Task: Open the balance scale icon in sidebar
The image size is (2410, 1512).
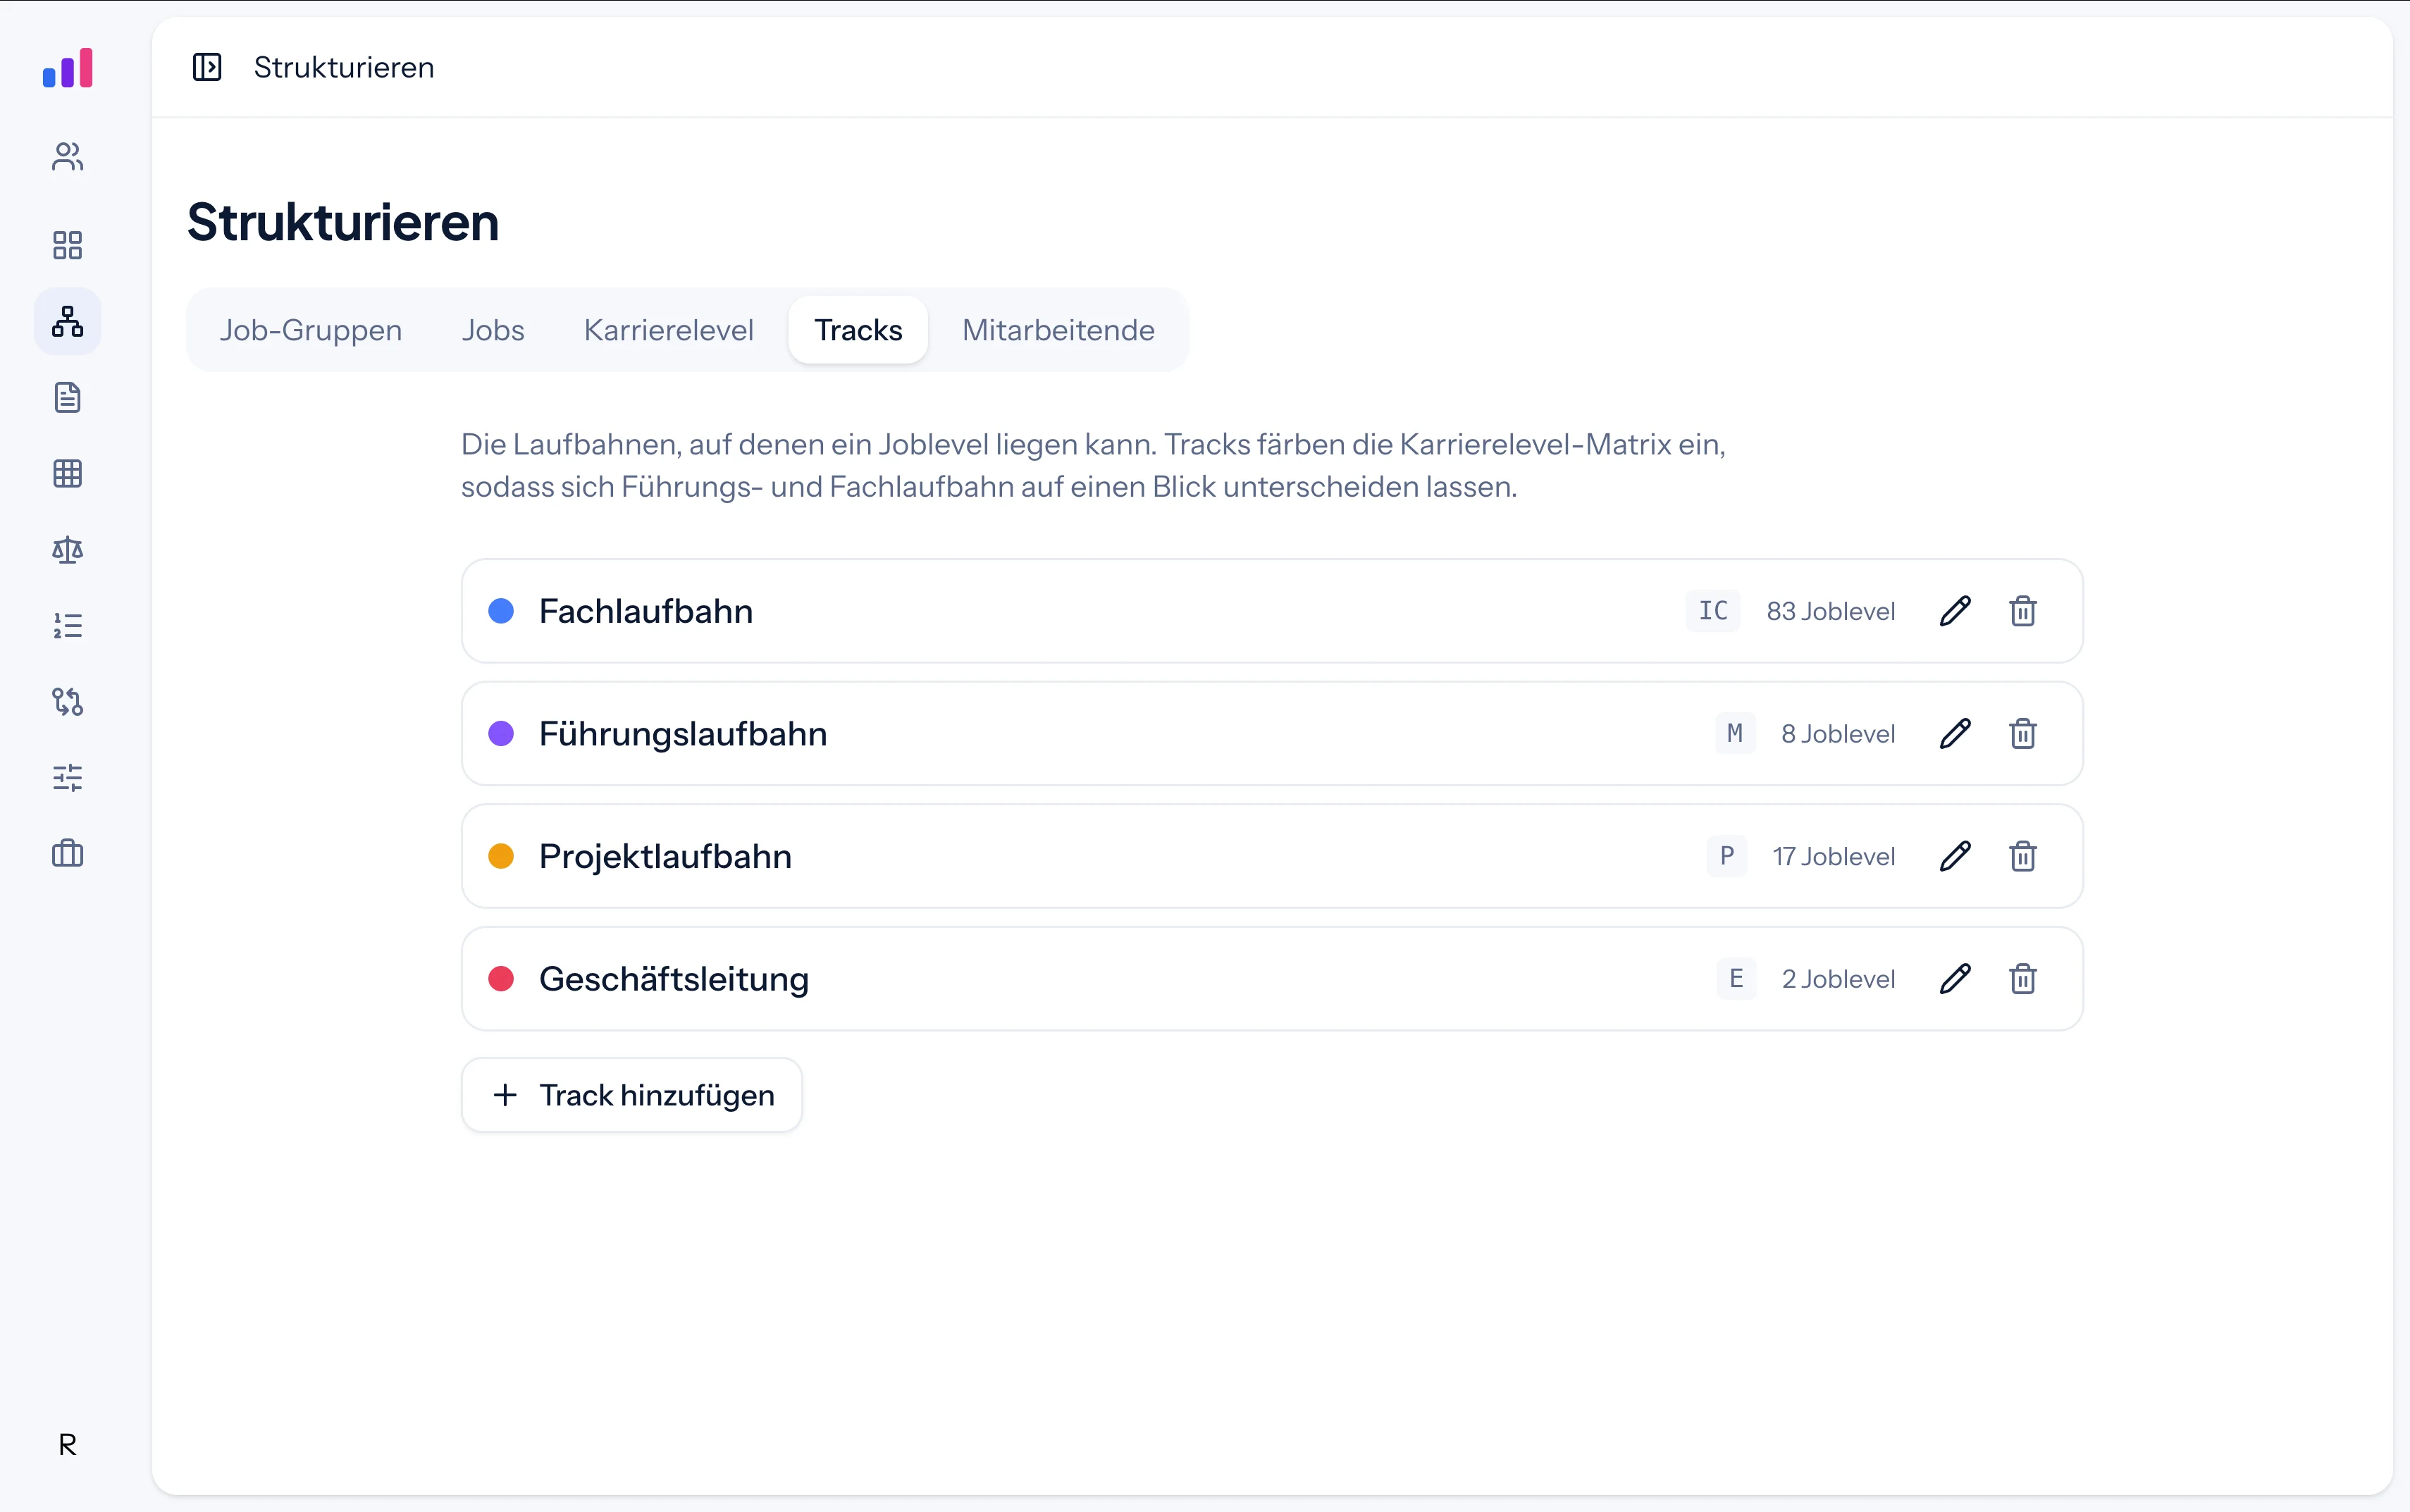Action: [67, 549]
